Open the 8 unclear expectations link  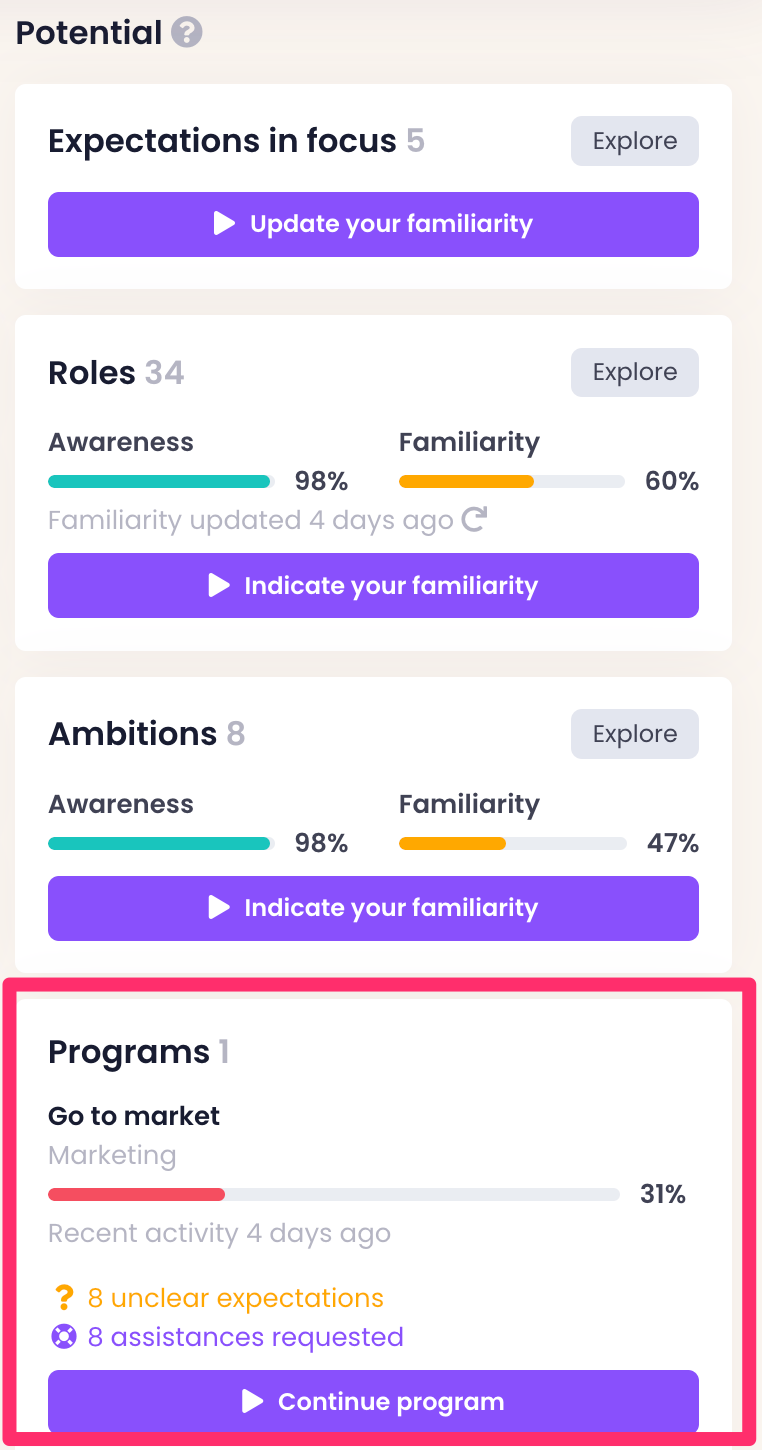click(x=235, y=1298)
